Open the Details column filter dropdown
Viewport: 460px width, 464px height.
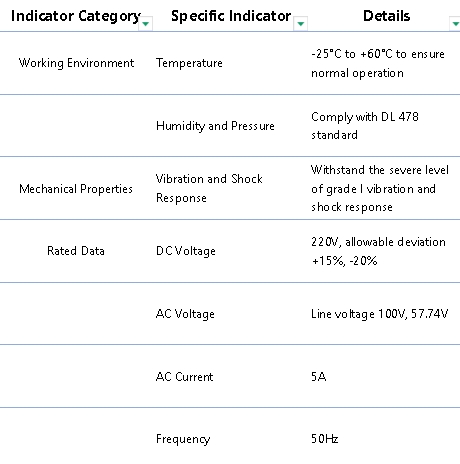pos(455,24)
